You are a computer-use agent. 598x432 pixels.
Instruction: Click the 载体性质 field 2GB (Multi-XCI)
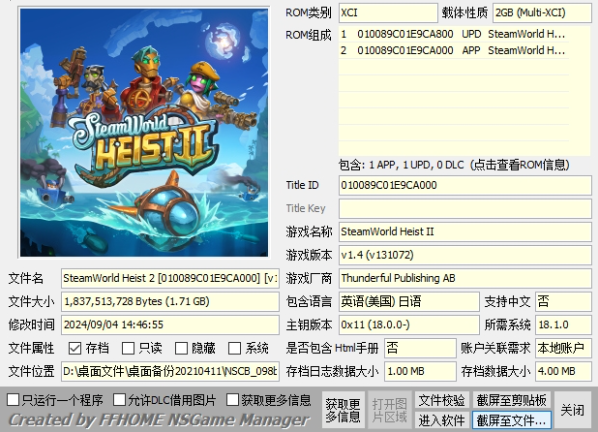pos(542,13)
